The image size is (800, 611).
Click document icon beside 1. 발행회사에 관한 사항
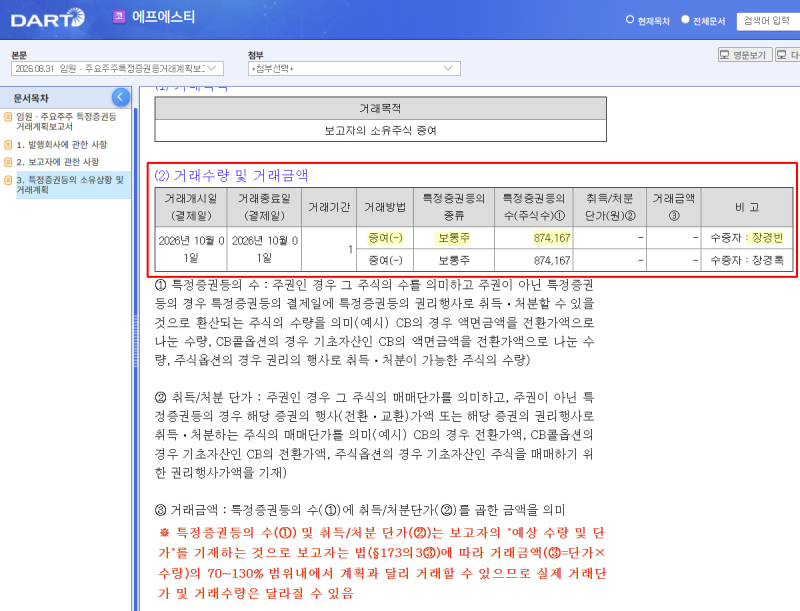[8, 145]
